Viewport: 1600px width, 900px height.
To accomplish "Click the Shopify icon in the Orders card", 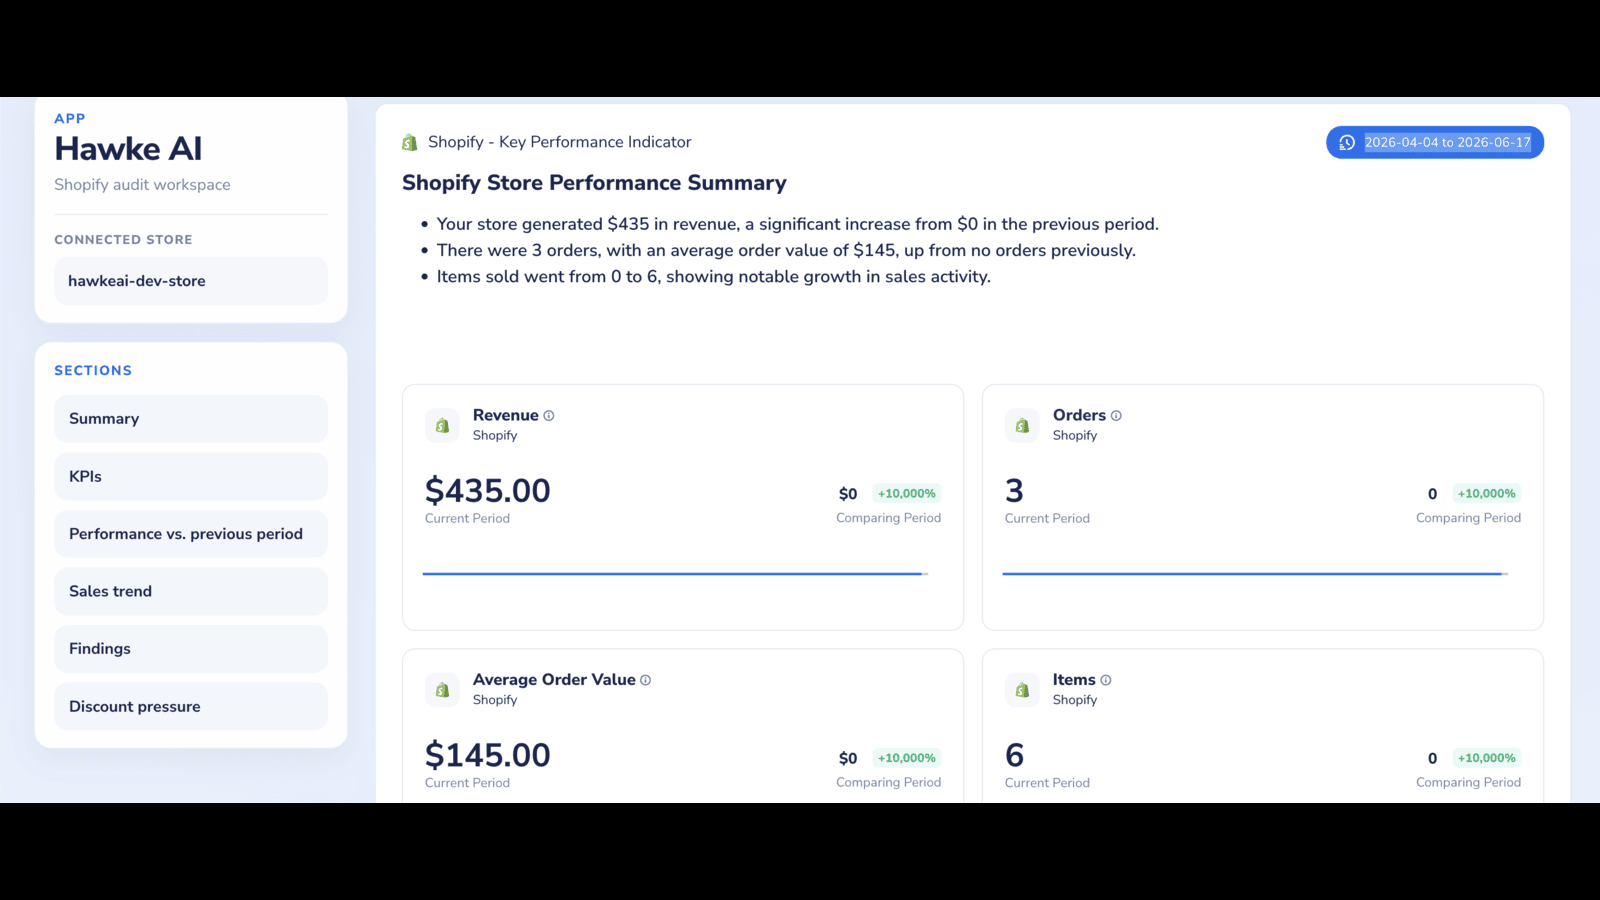I will pos(1022,425).
